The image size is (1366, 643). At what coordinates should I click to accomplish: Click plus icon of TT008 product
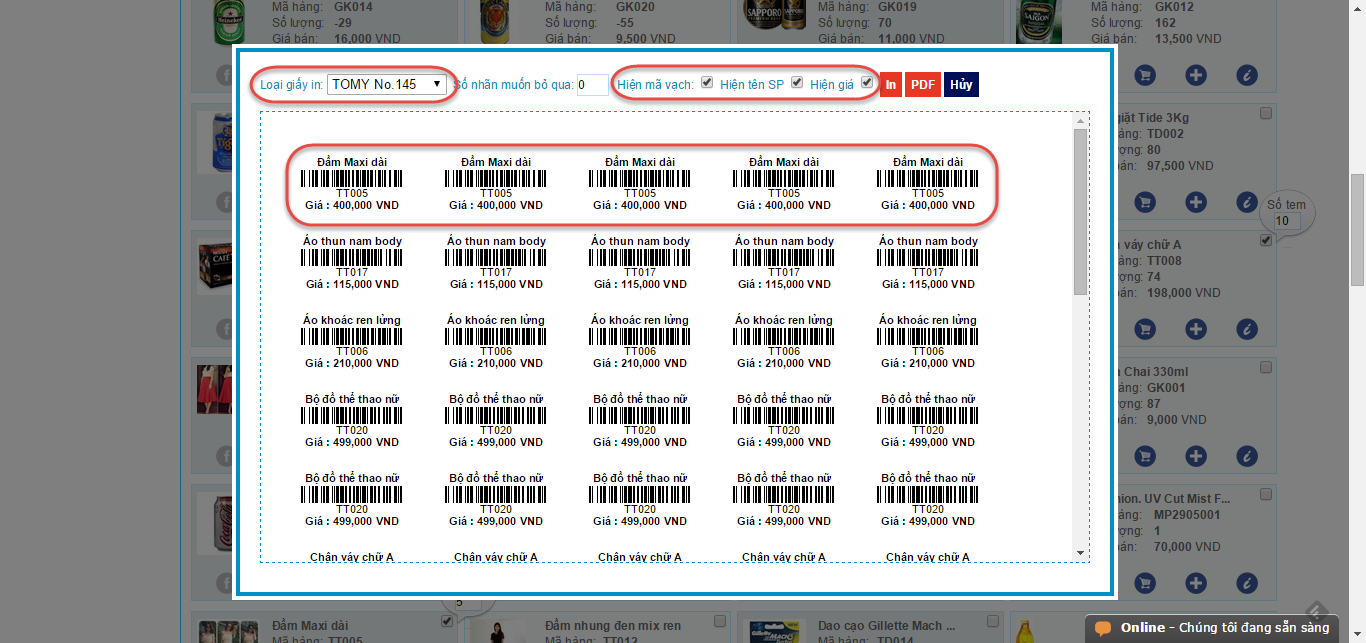click(x=1196, y=329)
